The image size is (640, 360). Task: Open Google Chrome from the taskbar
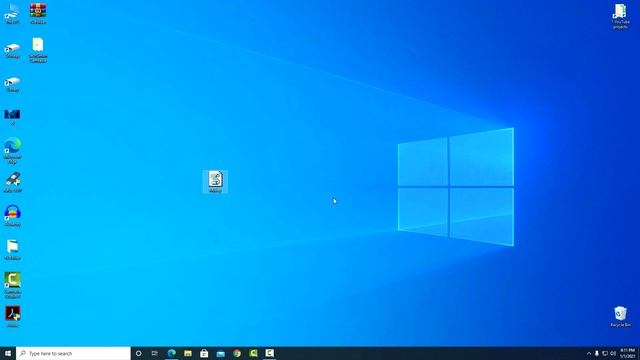pyautogui.click(x=237, y=353)
